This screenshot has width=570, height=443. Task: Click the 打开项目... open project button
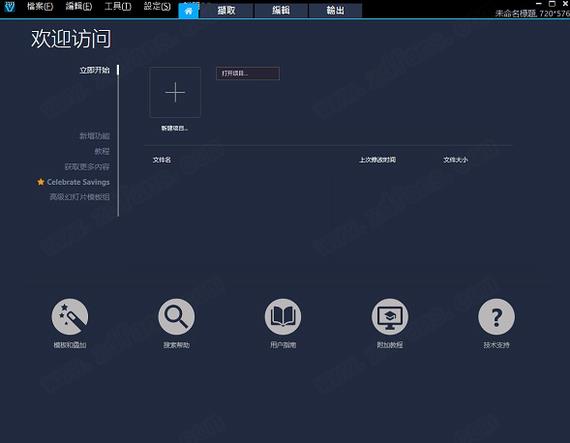[x=248, y=73]
